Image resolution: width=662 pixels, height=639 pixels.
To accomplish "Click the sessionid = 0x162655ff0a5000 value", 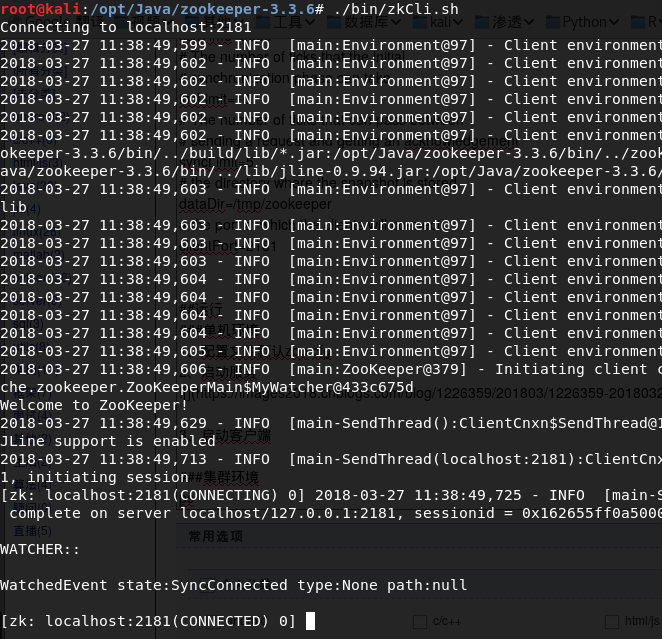I will (x=538, y=513).
